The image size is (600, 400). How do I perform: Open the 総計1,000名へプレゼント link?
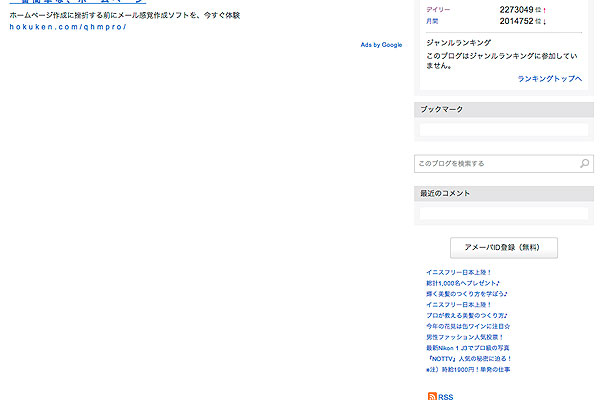point(463,283)
